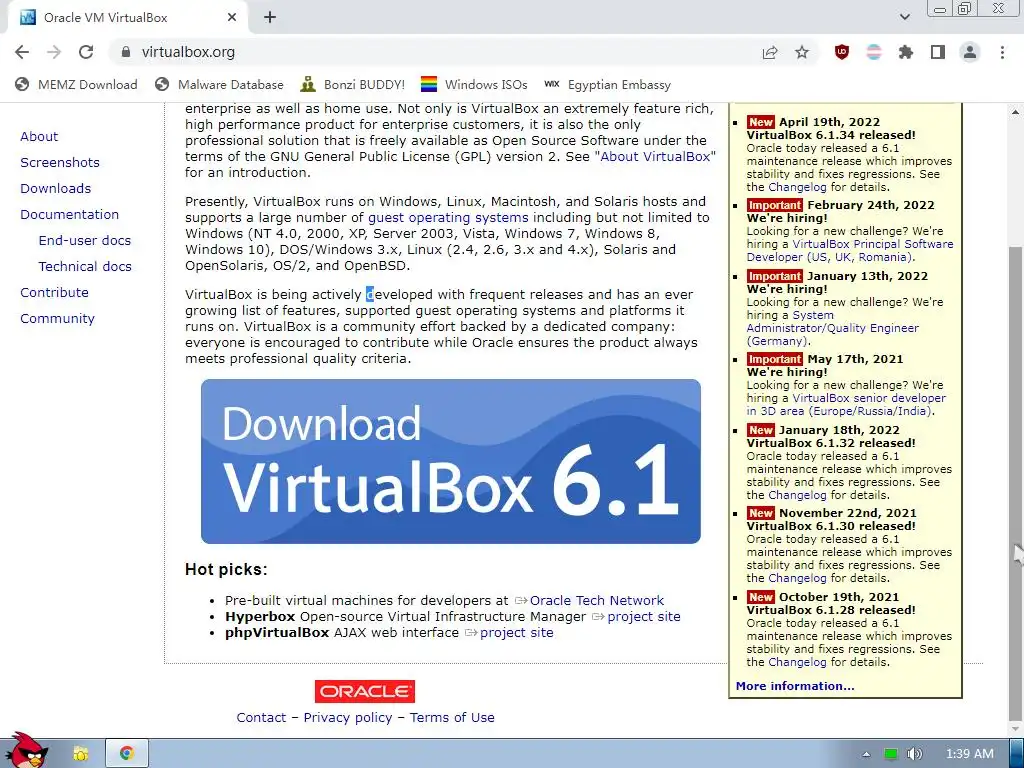The width and height of the screenshot is (1024, 768).
Task: Click the 1:39 AM clock
Action: (x=970, y=754)
